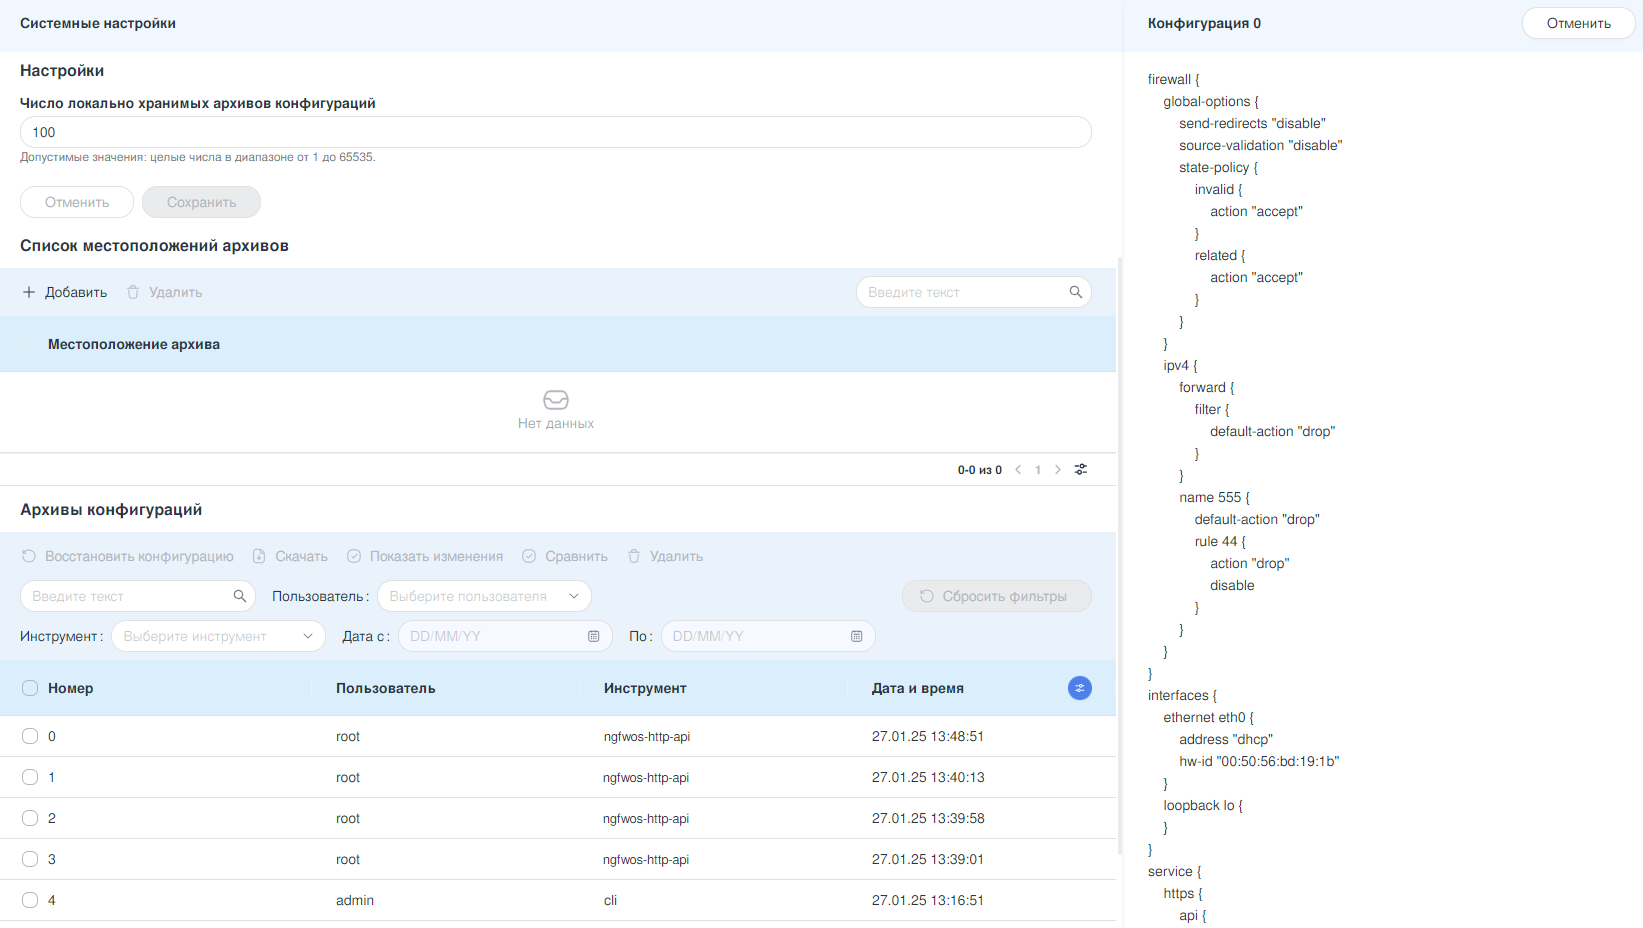
Task: Tick the checkbox for archive number 3
Action: [30, 859]
